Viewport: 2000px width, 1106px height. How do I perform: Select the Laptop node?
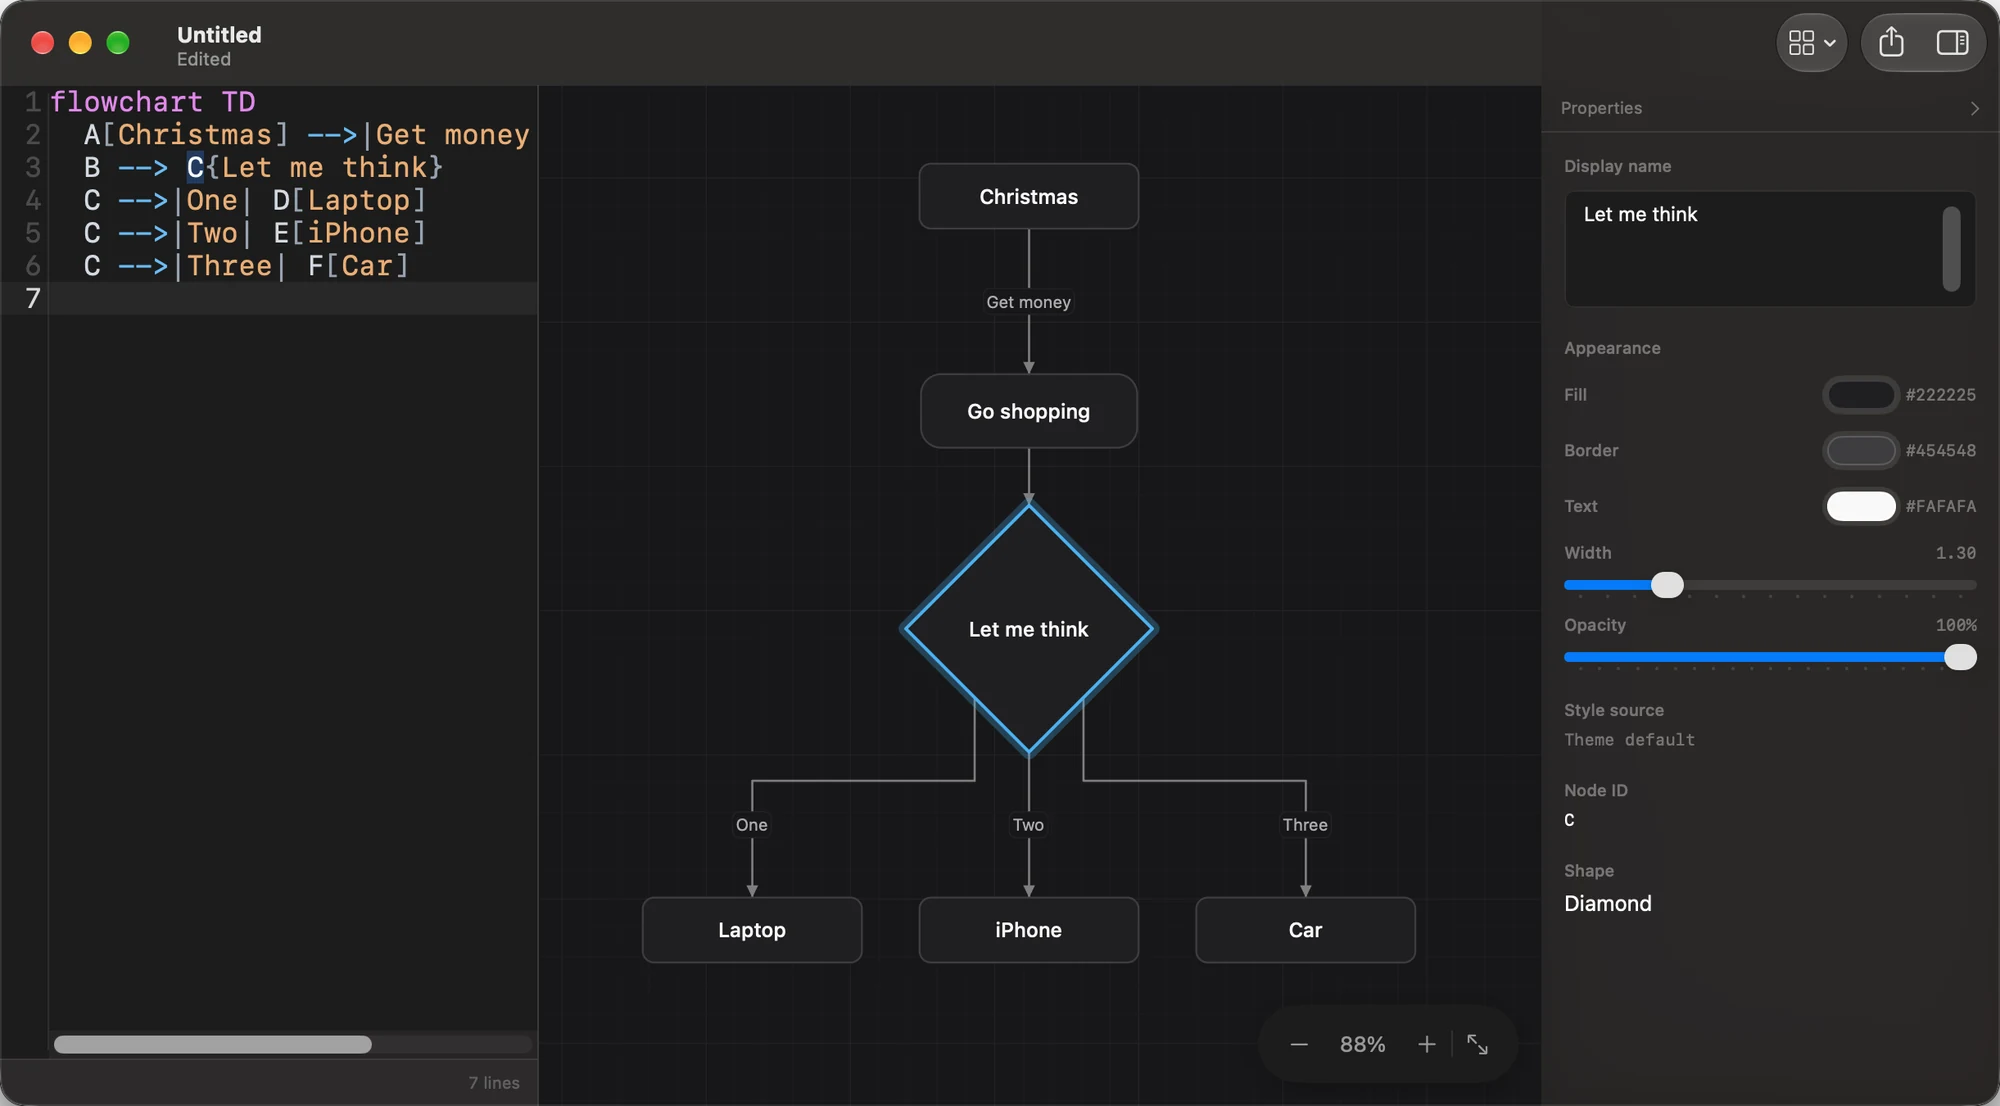pyautogui.click(x=752, y=930)
